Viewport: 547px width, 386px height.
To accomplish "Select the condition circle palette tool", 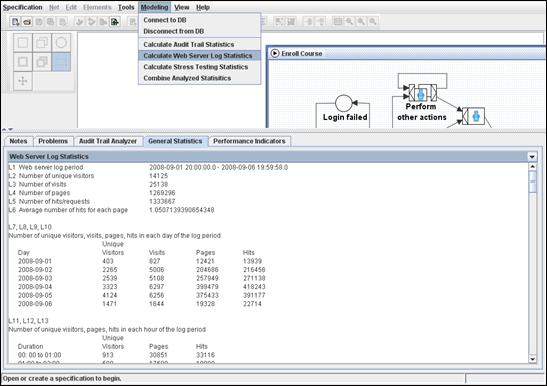I will coord(61,43).
